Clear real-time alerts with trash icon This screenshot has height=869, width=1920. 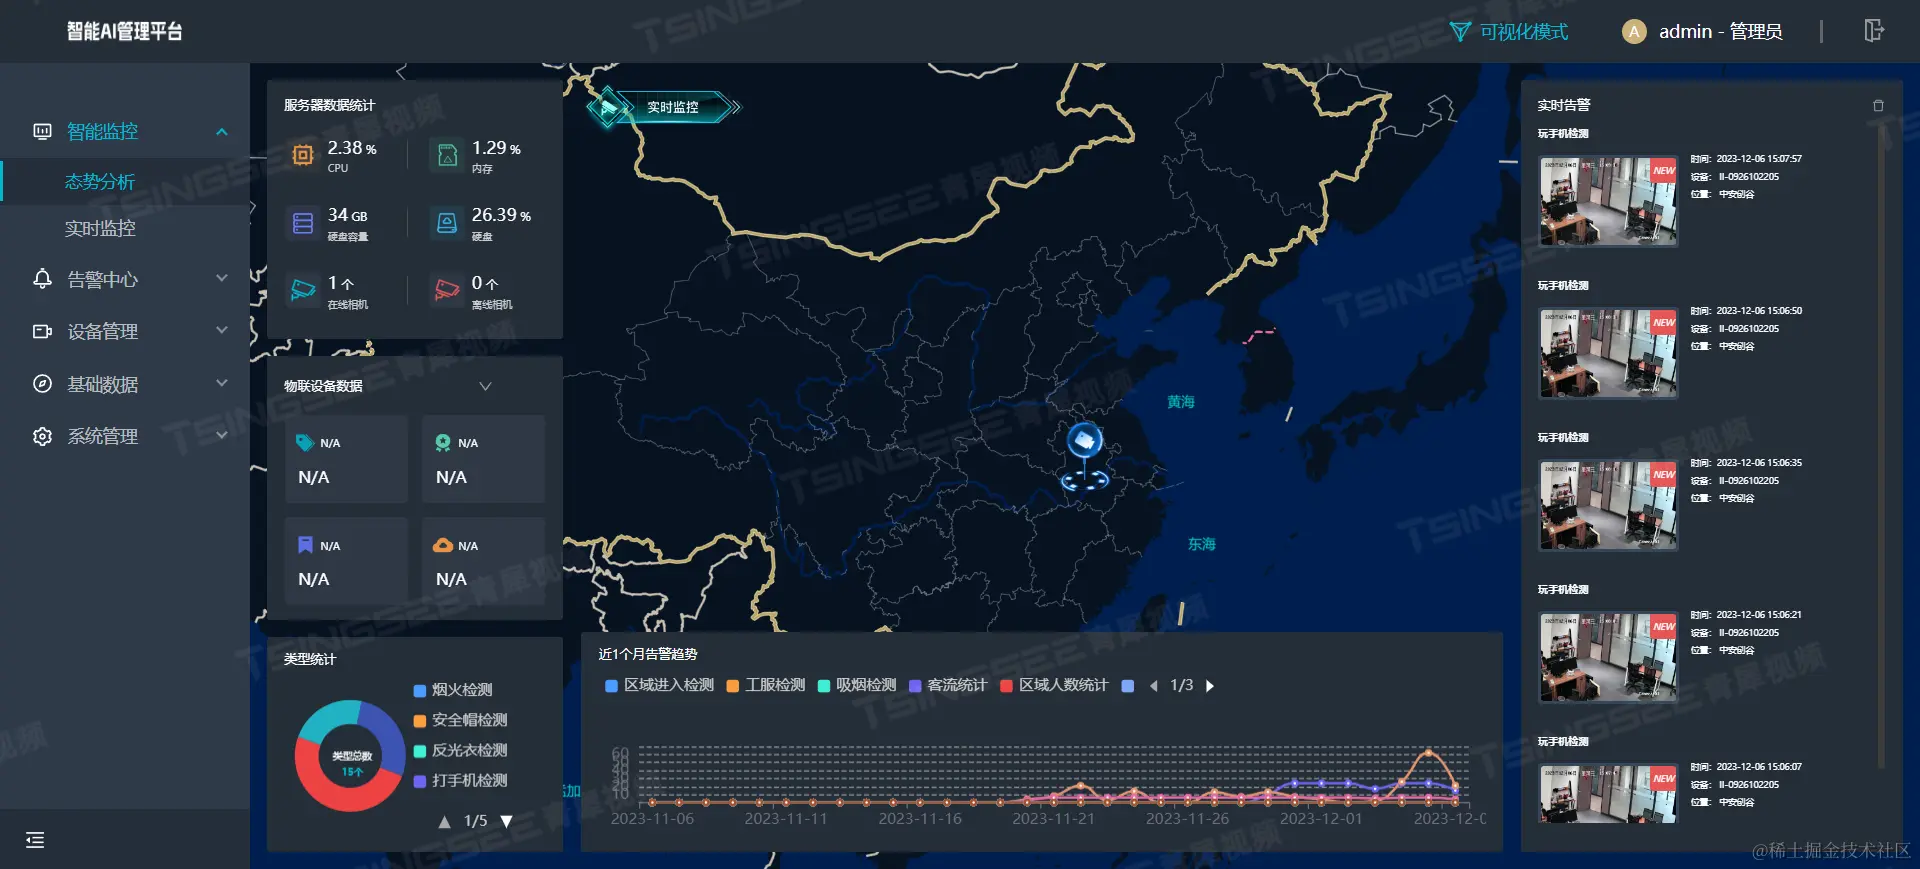coord(1878,105)
